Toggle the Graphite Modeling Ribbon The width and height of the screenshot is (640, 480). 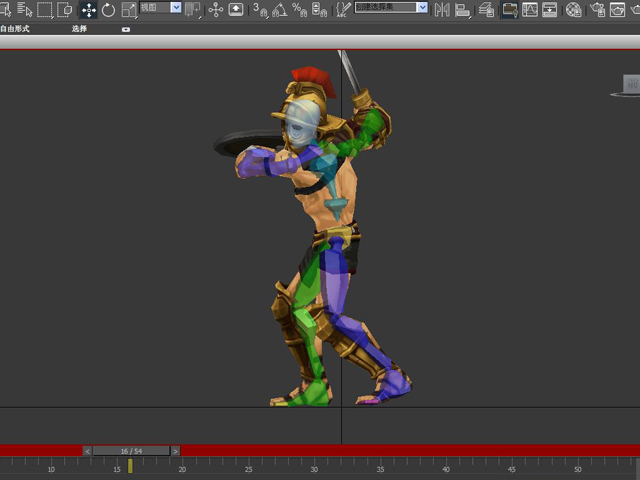click(510, 9)
